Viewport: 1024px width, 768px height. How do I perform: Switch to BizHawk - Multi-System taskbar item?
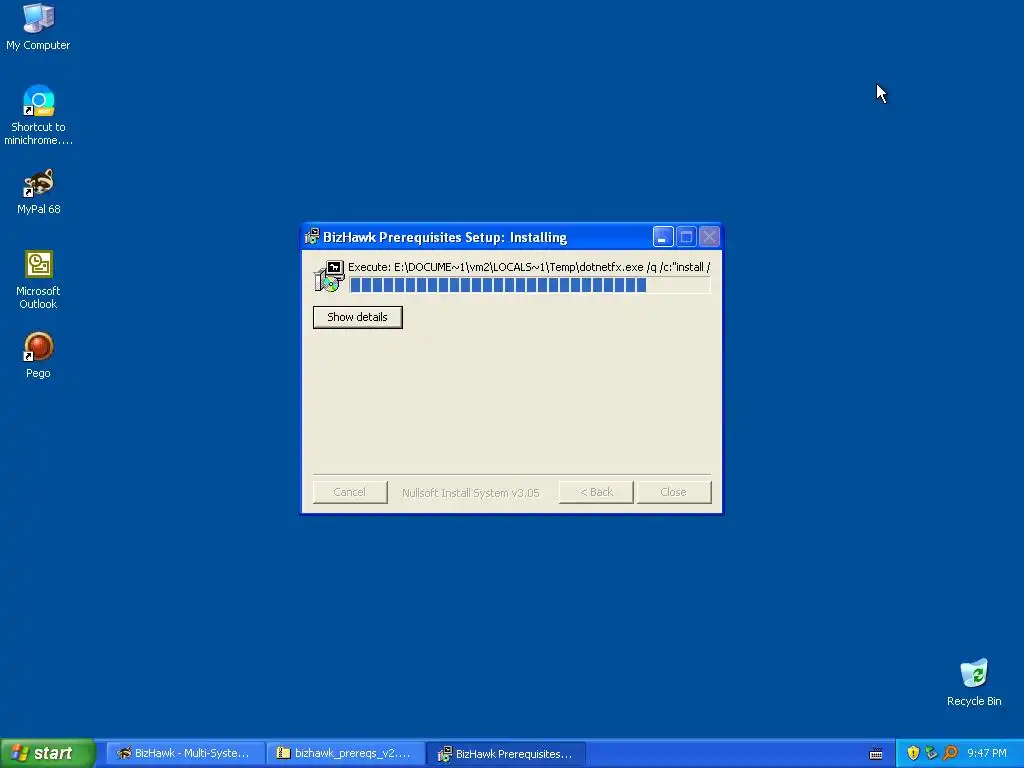click(185, 753)
